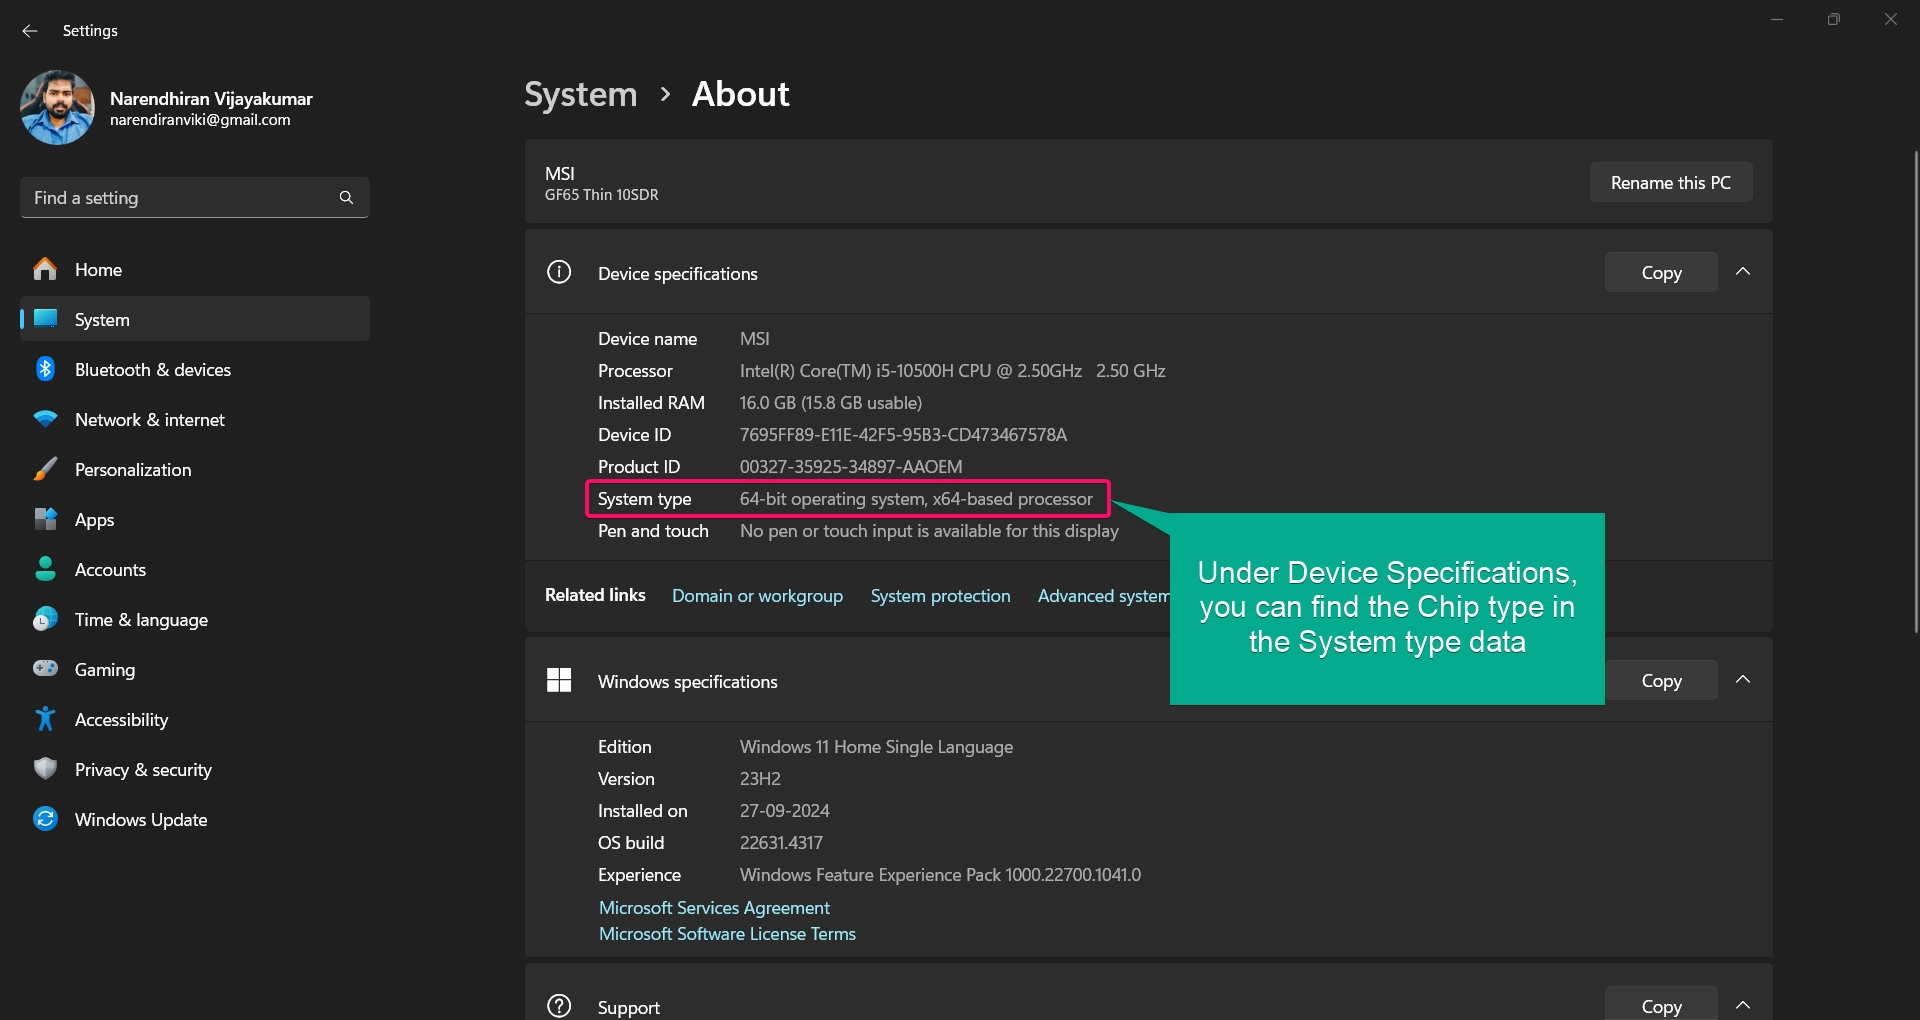
Task: Open Accessibility settings in sidebar
Action: point(195,719)
